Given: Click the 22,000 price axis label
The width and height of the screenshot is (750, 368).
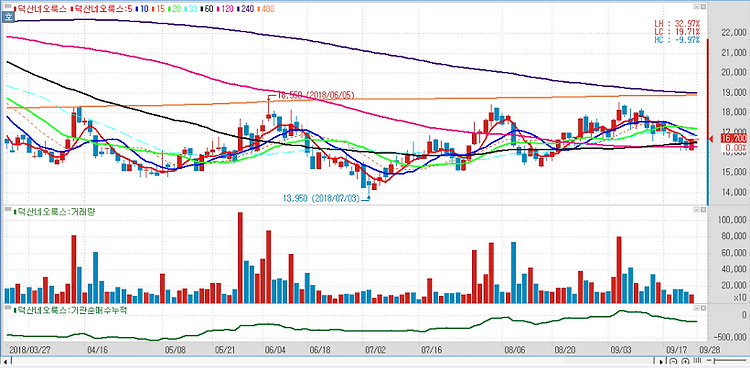Looking at the screenshot, I should click(734, 33).
